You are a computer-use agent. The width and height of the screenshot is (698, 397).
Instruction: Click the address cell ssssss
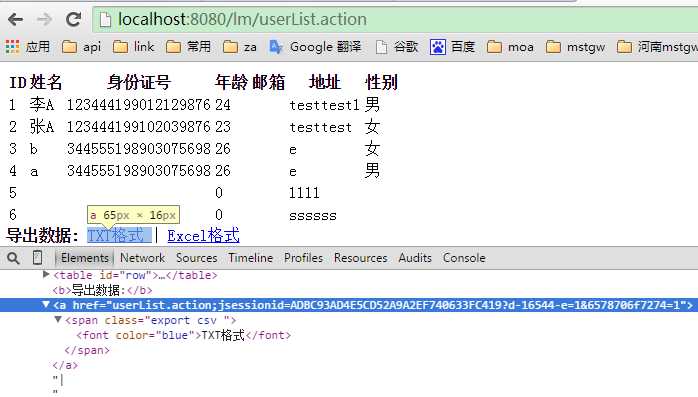312,216
